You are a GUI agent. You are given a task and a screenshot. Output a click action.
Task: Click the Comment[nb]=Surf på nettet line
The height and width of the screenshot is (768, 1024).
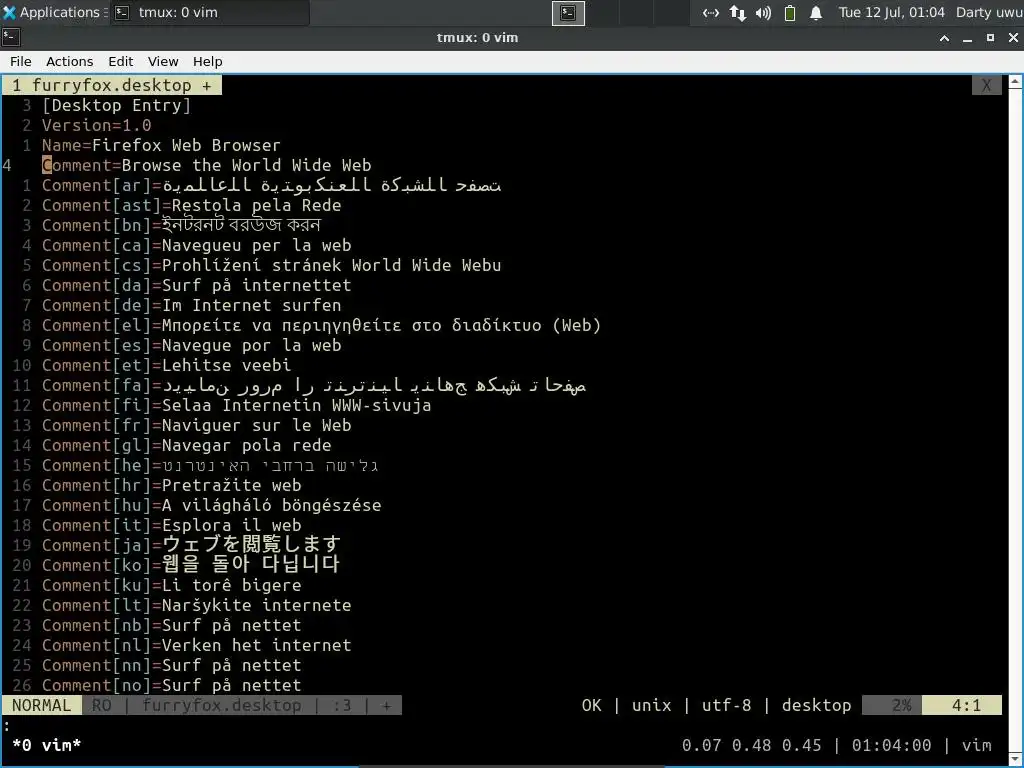(x=172, y=626)
